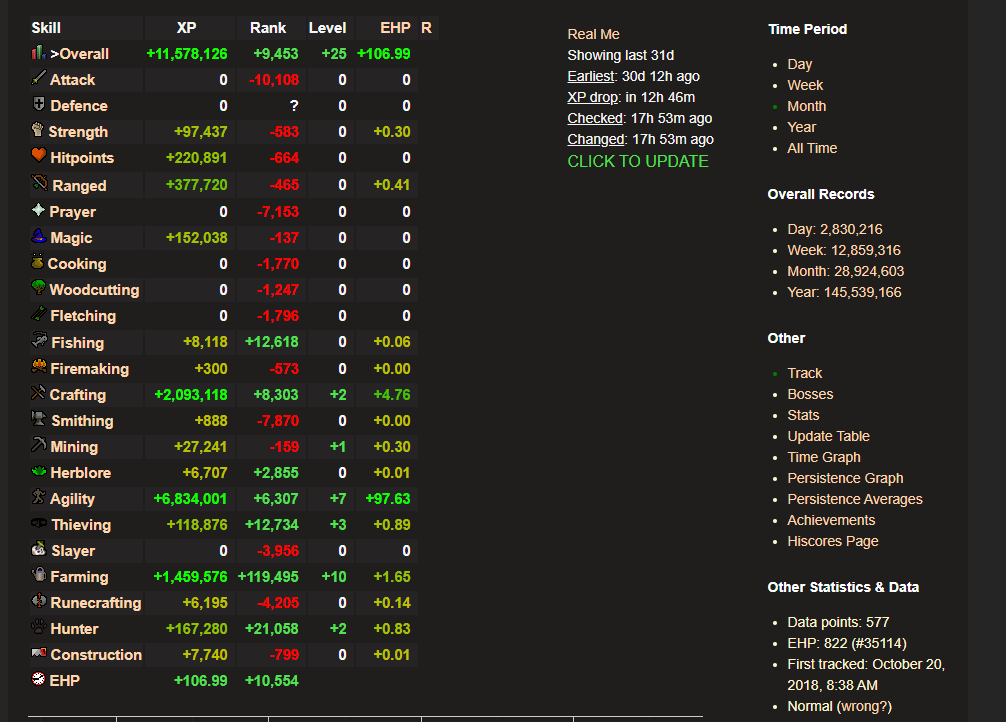Image resolution: width=1006 pixels, height=722 pixels.
Task: Open the Time Graph link
Action: 824,458
